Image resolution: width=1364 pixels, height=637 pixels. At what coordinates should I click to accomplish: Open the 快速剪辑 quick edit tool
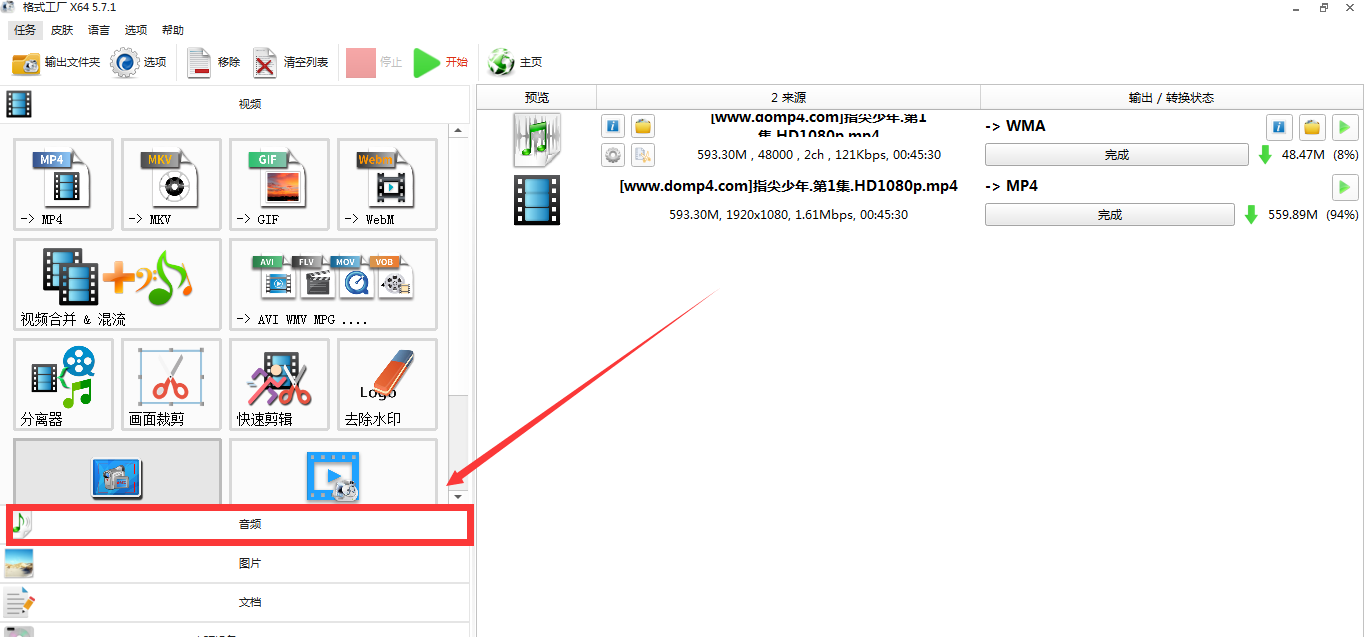[279, 385]
